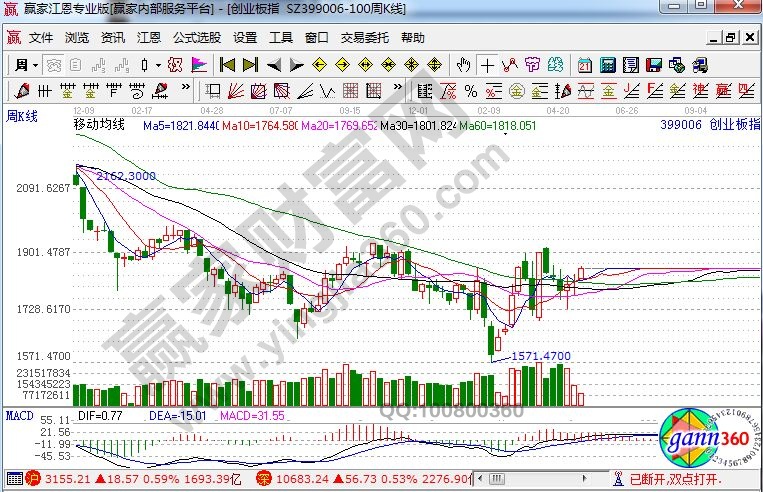Open the 文件 menu

click(x=41, y=37)
